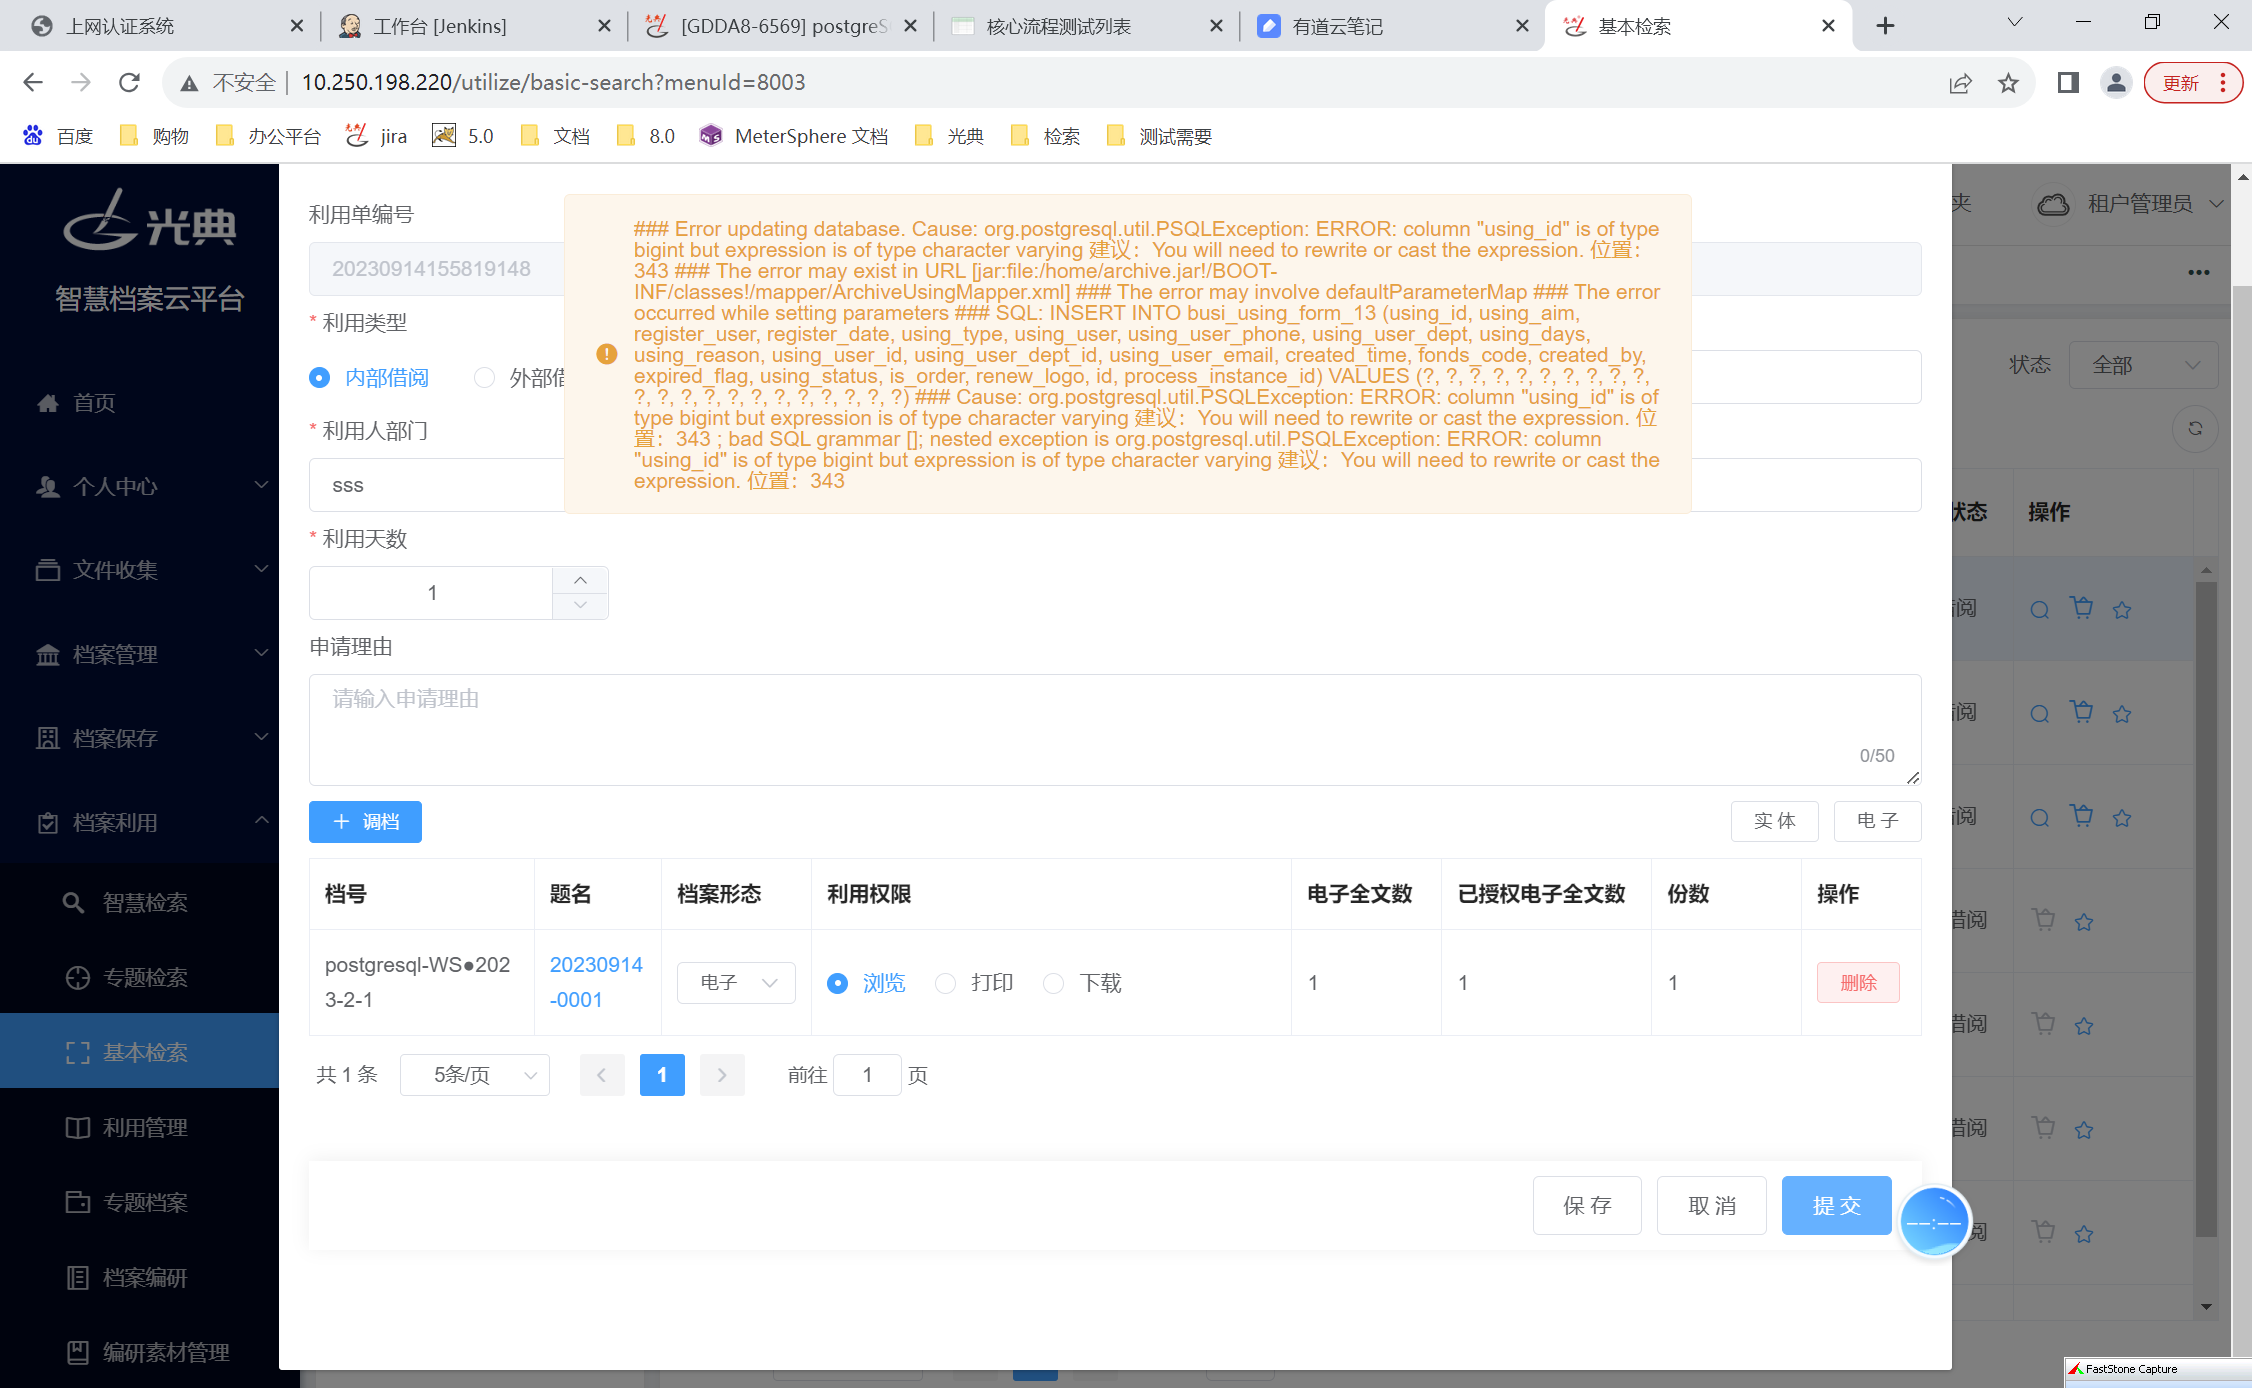
Task: Go to the previous pagination page arrow
Action: [602, 1075]
